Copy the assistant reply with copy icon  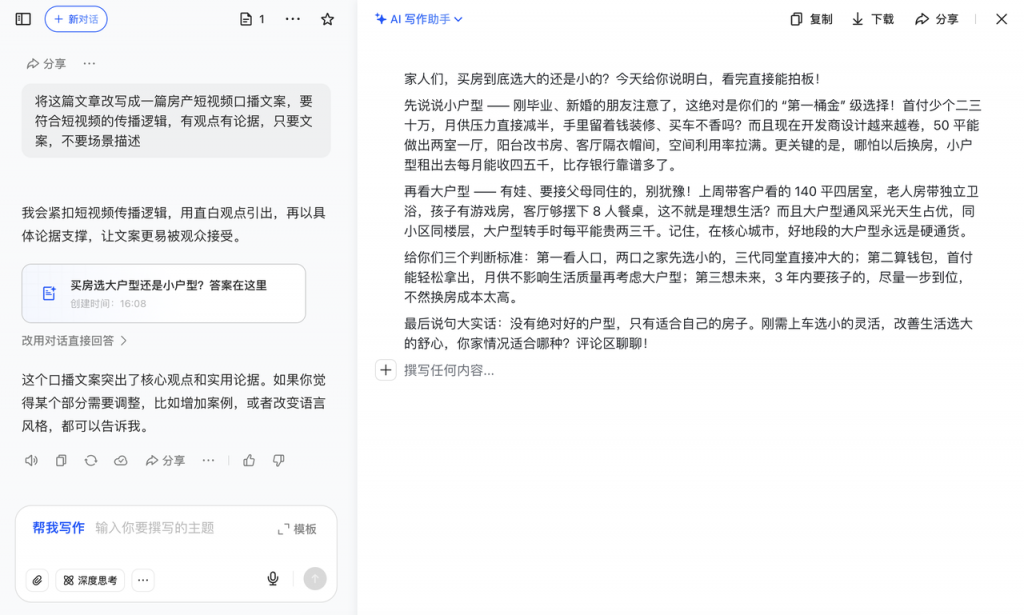coord(61,460)
